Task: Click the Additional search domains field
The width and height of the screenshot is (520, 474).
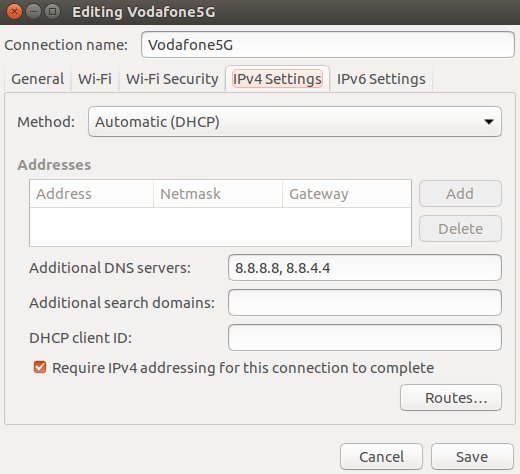Action: (365, 303)
